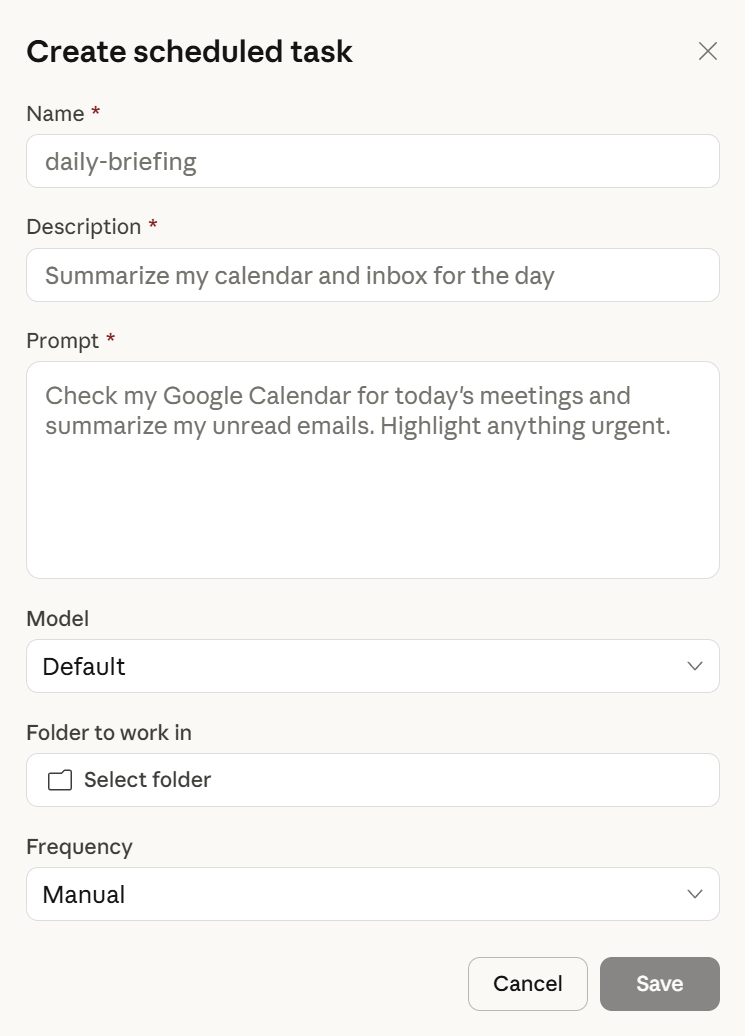
Task: Click inside the Prompt text area
Action: coord(372,468)
